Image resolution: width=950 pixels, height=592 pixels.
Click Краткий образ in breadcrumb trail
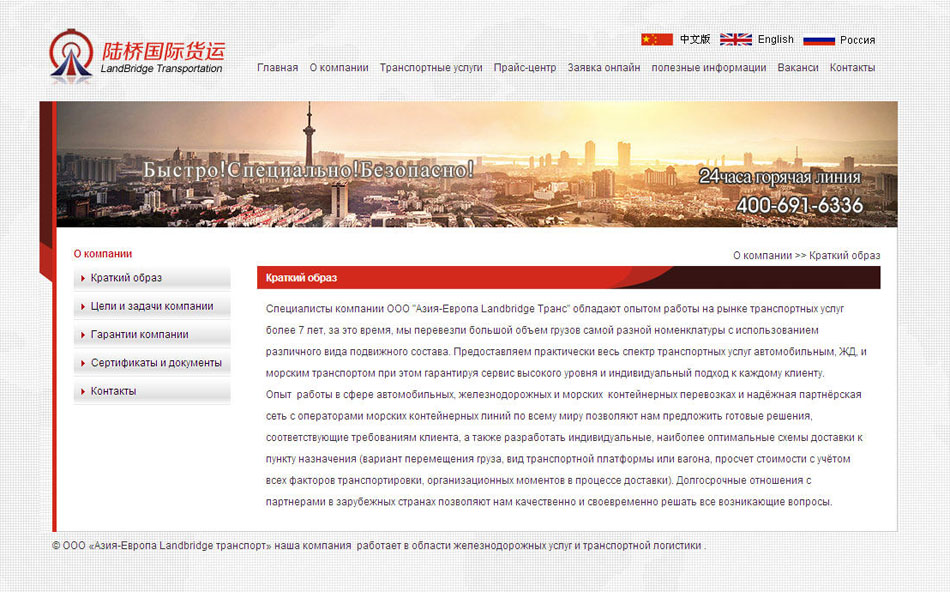(x=845, y=256)
